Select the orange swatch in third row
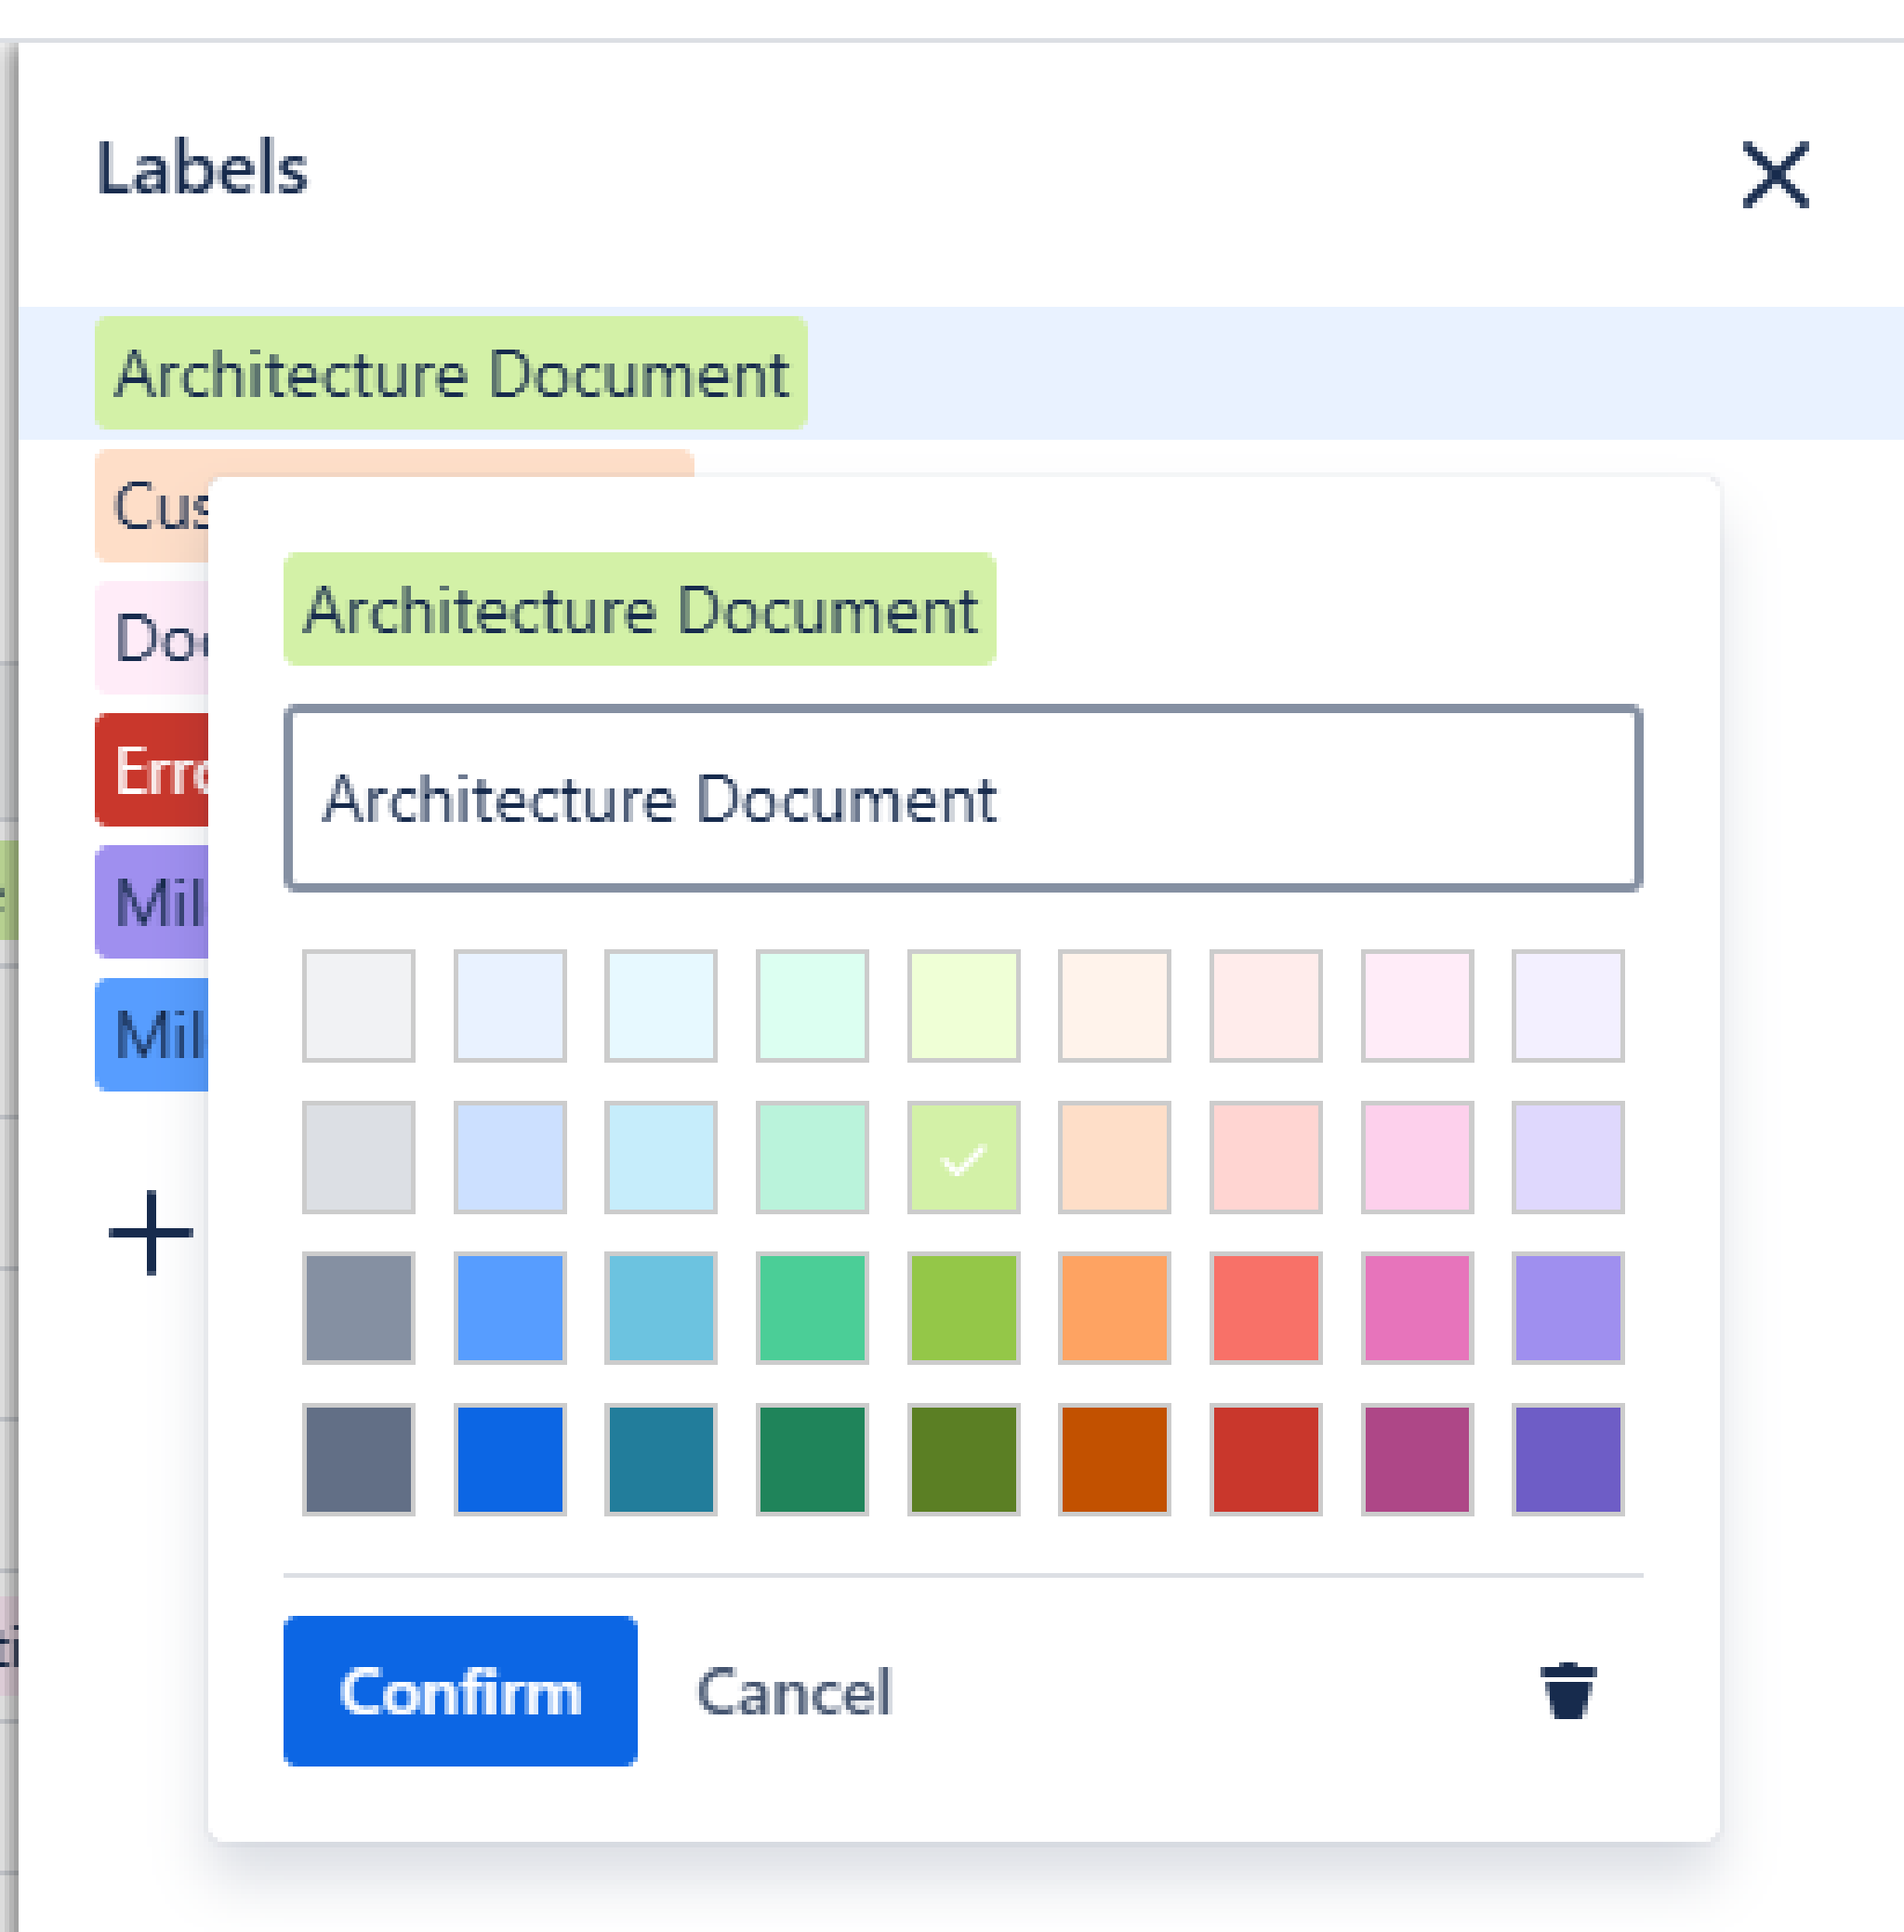Screen dimensions: 1904x1932 (x=1114, y=1308)
